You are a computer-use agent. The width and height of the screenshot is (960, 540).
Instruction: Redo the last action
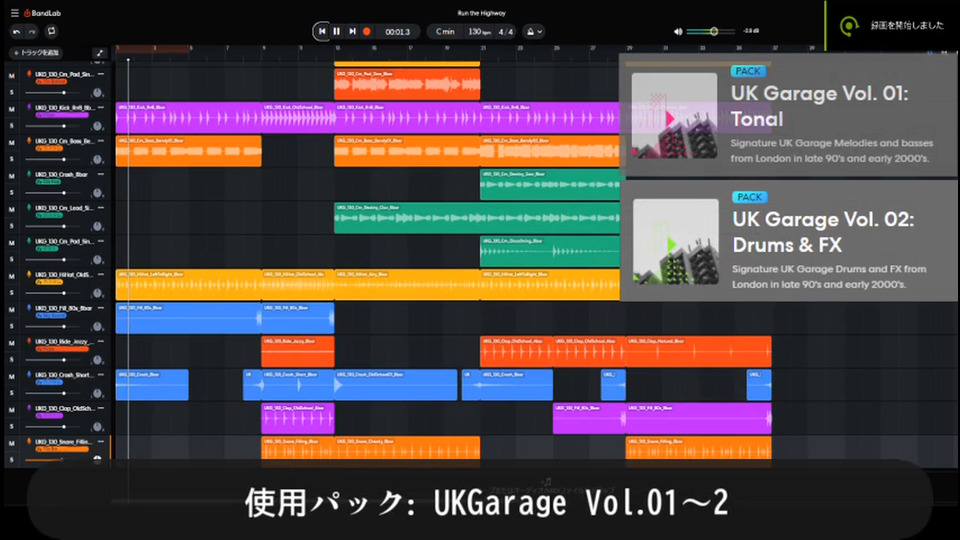pyautogui.click(x=32, y=31)
